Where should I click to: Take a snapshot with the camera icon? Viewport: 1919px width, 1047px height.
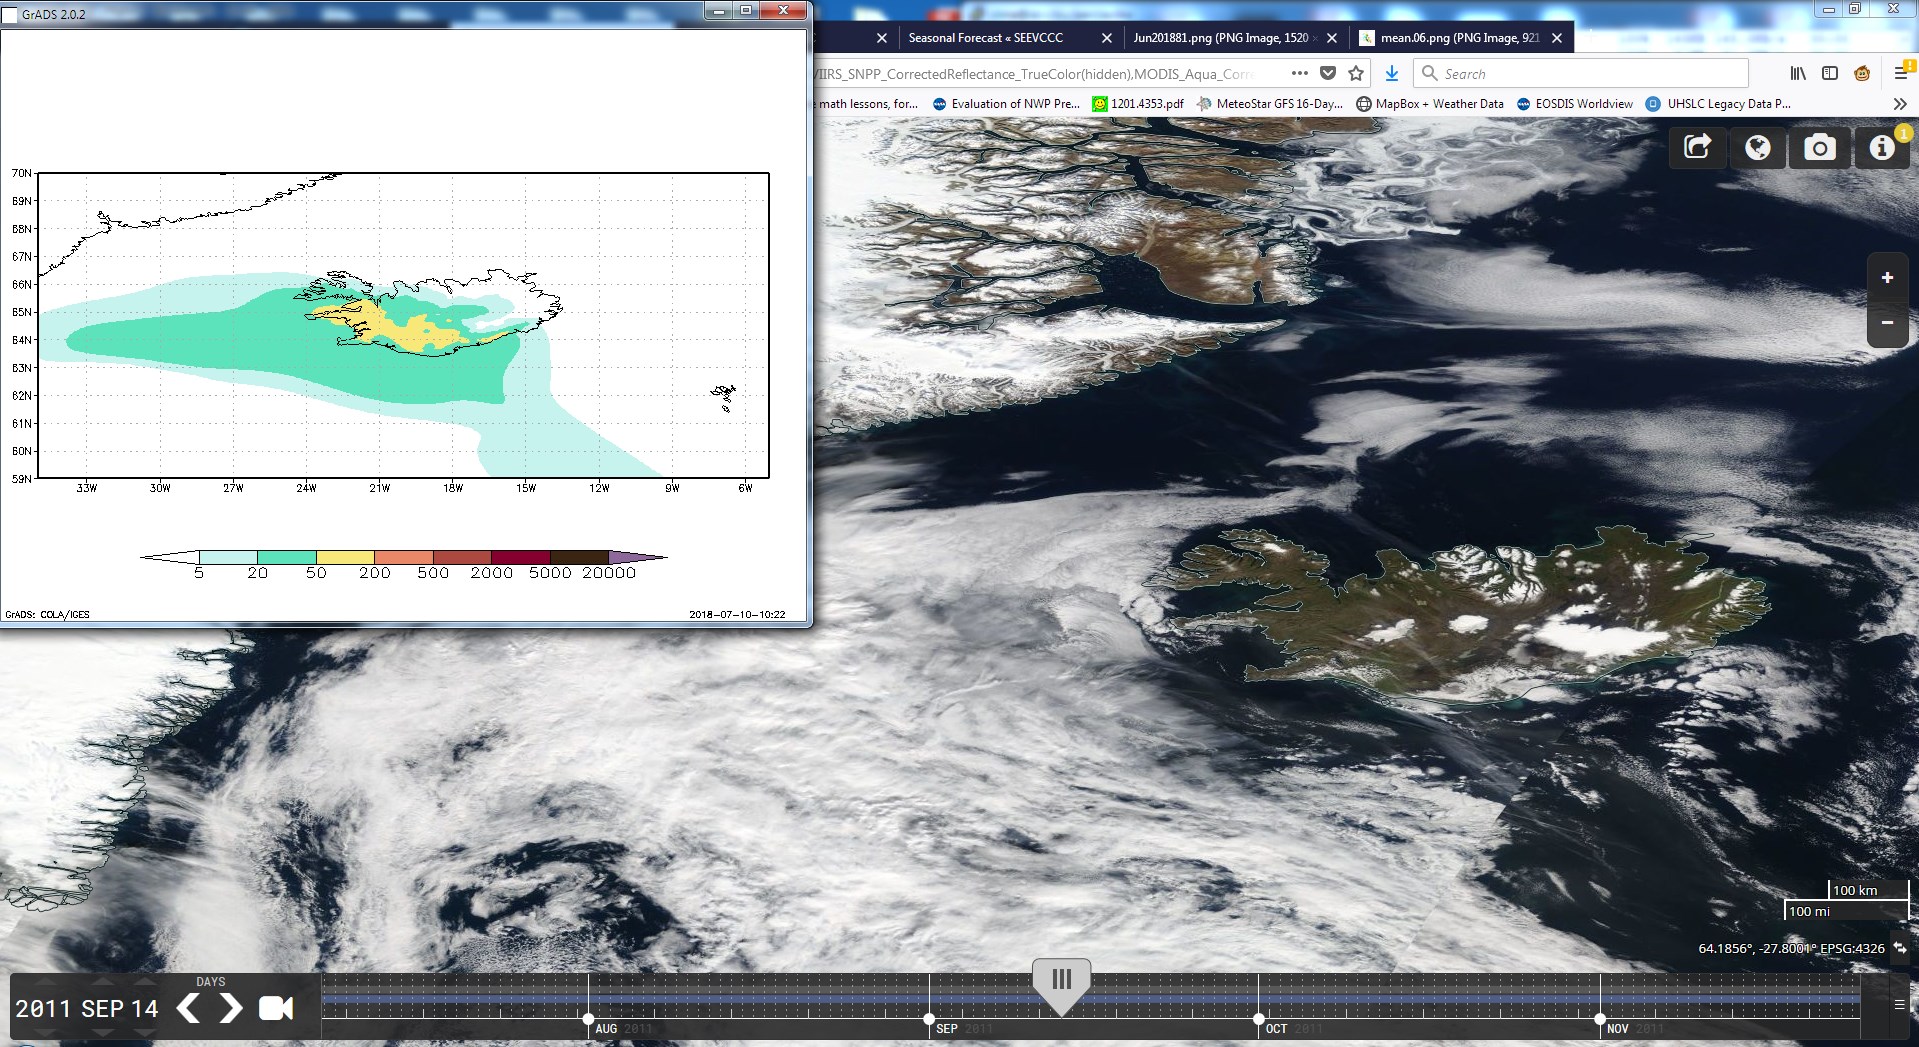pyautogui.click(x=1819, y=148)
